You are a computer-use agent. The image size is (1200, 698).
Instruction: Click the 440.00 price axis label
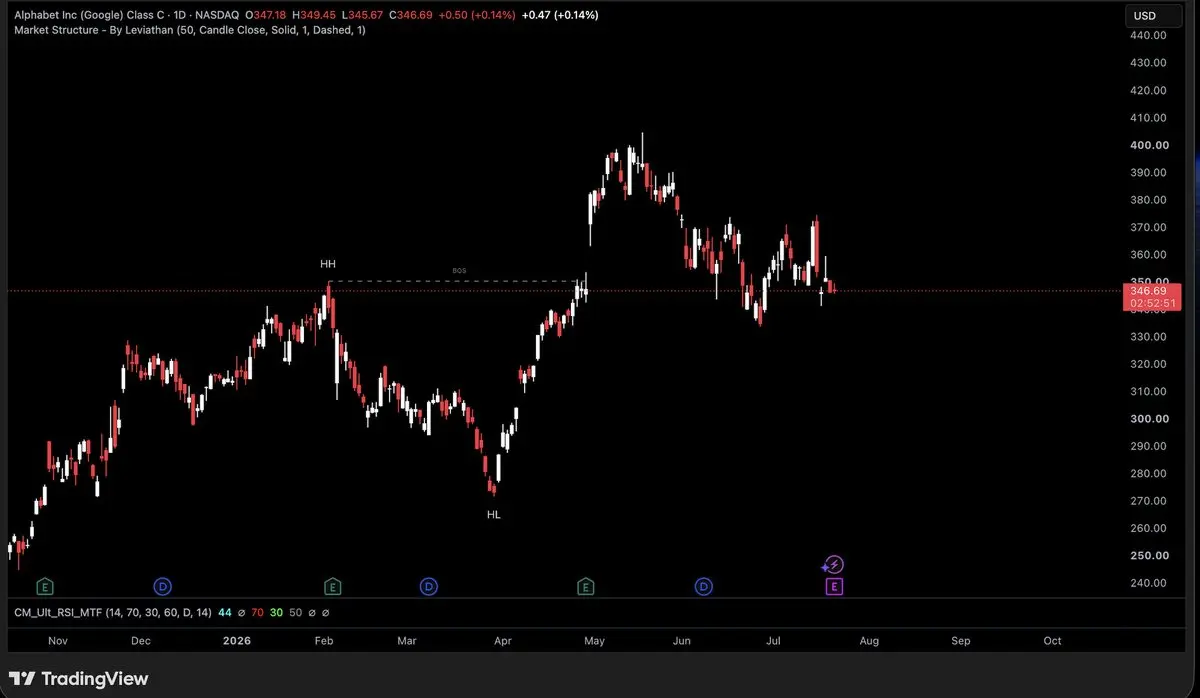pyautogui.click(x=1148, y=35)
